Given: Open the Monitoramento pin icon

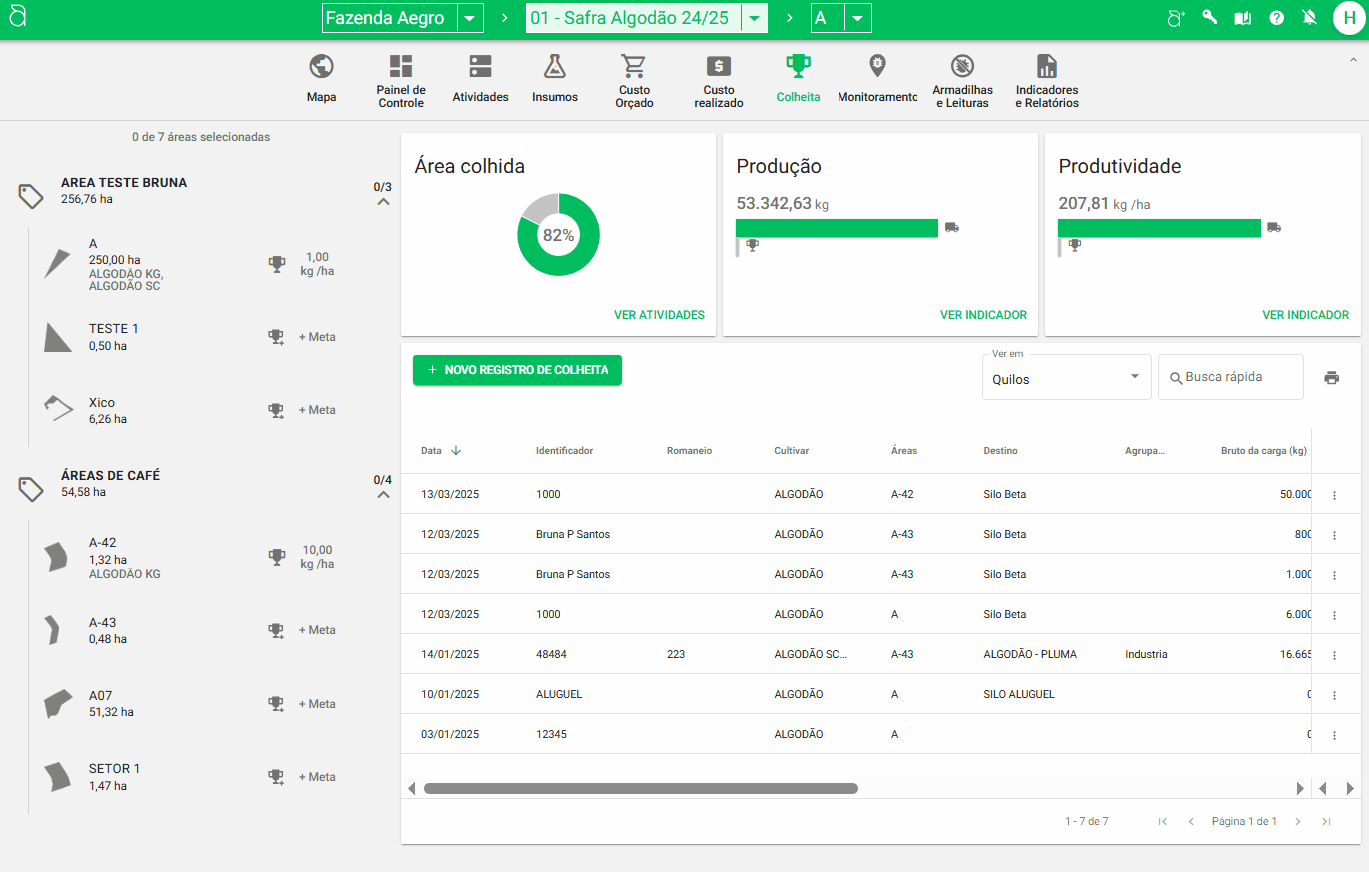Looking at the screenshot, I should click(877, 67).
